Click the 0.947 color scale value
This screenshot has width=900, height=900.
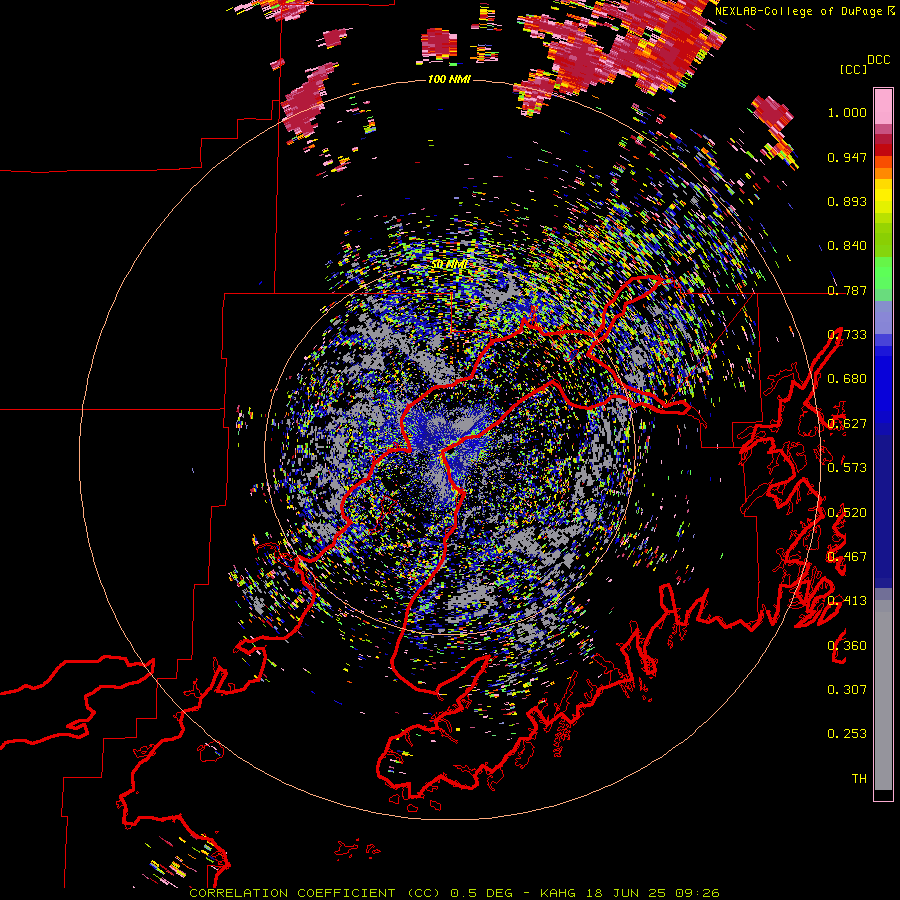(847, 157)
